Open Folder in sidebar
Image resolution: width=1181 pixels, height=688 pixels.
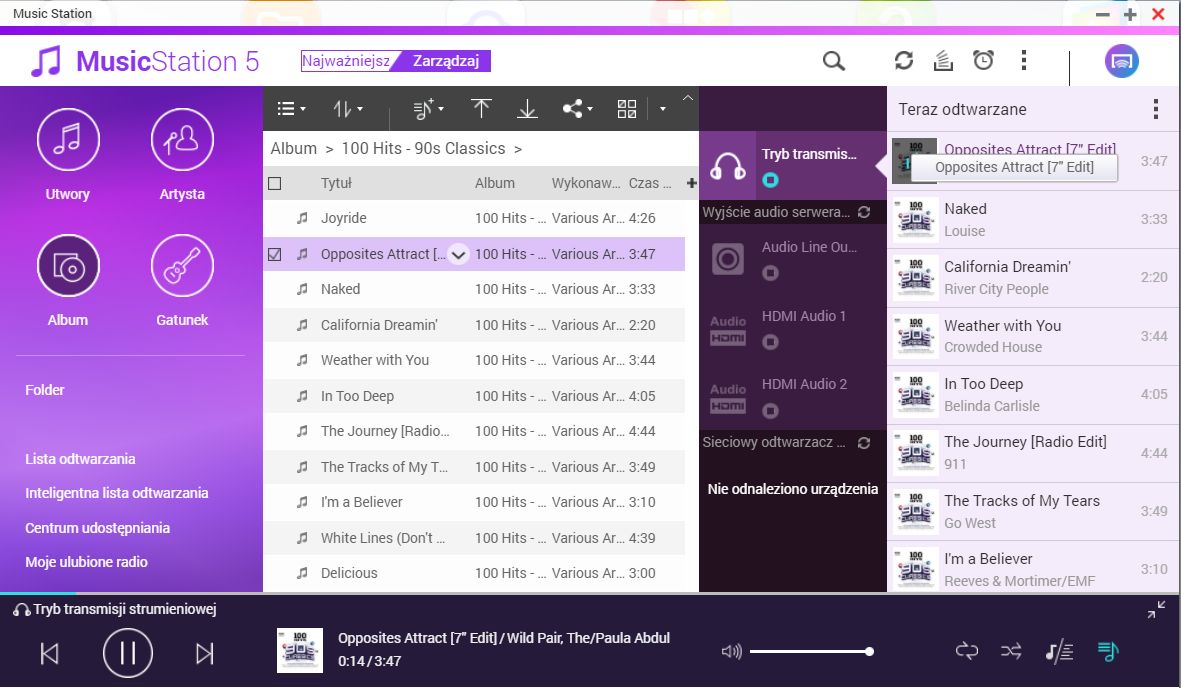click(x=44, y=390)
